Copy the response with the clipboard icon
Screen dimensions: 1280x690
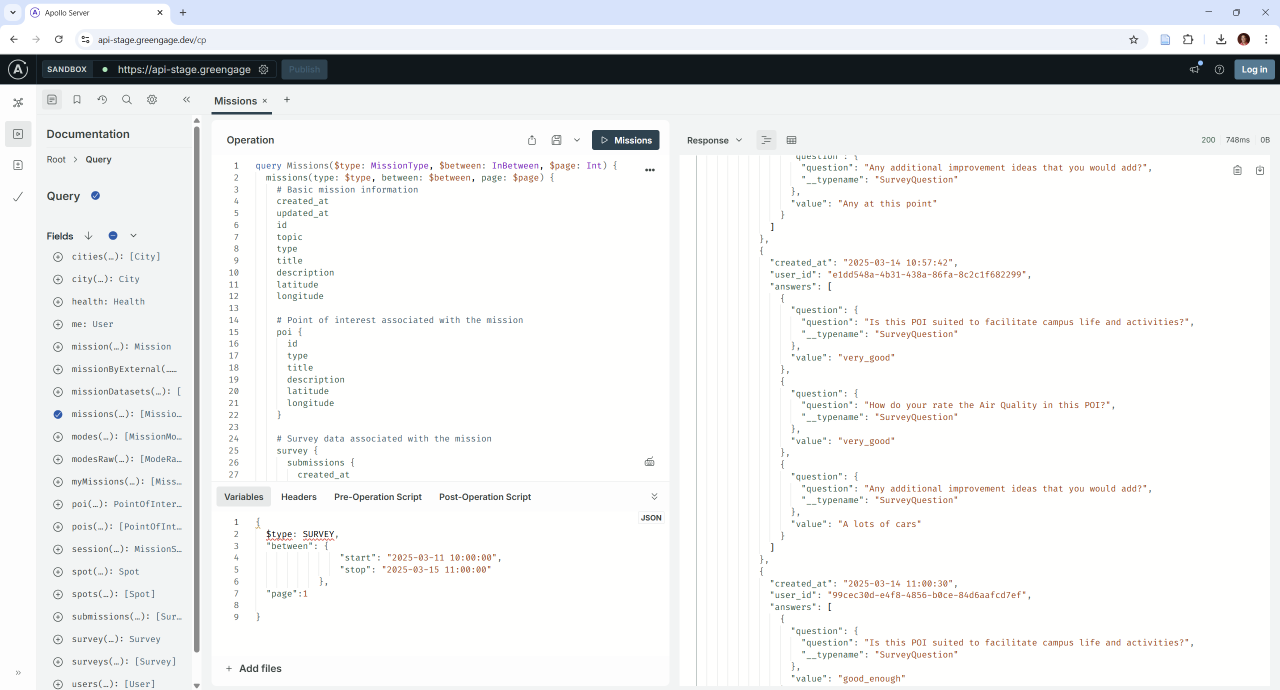(x=1237, y=171)
